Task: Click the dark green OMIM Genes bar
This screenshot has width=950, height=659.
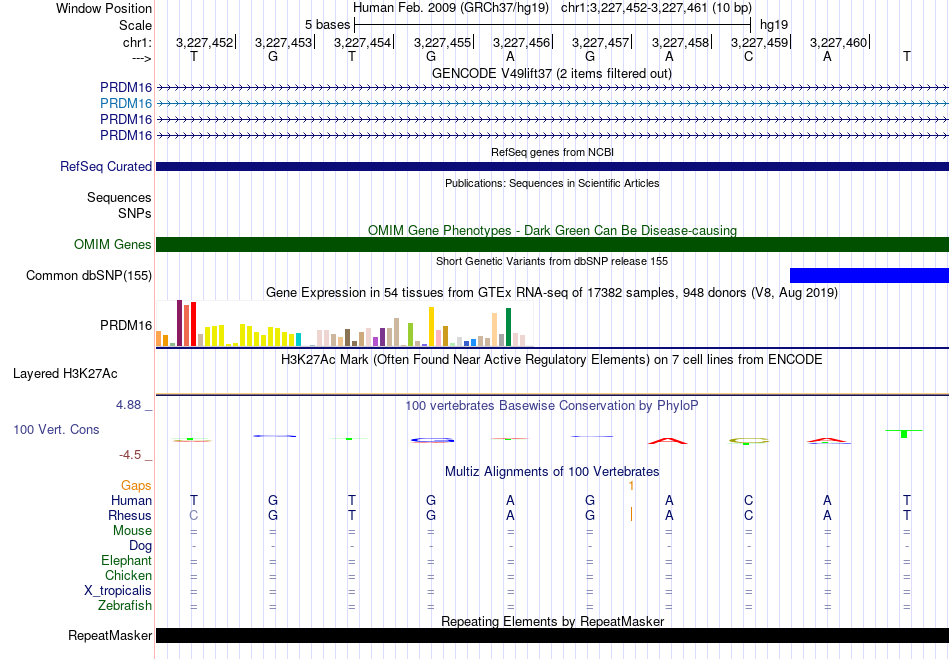Action: [x=553, y=245]
